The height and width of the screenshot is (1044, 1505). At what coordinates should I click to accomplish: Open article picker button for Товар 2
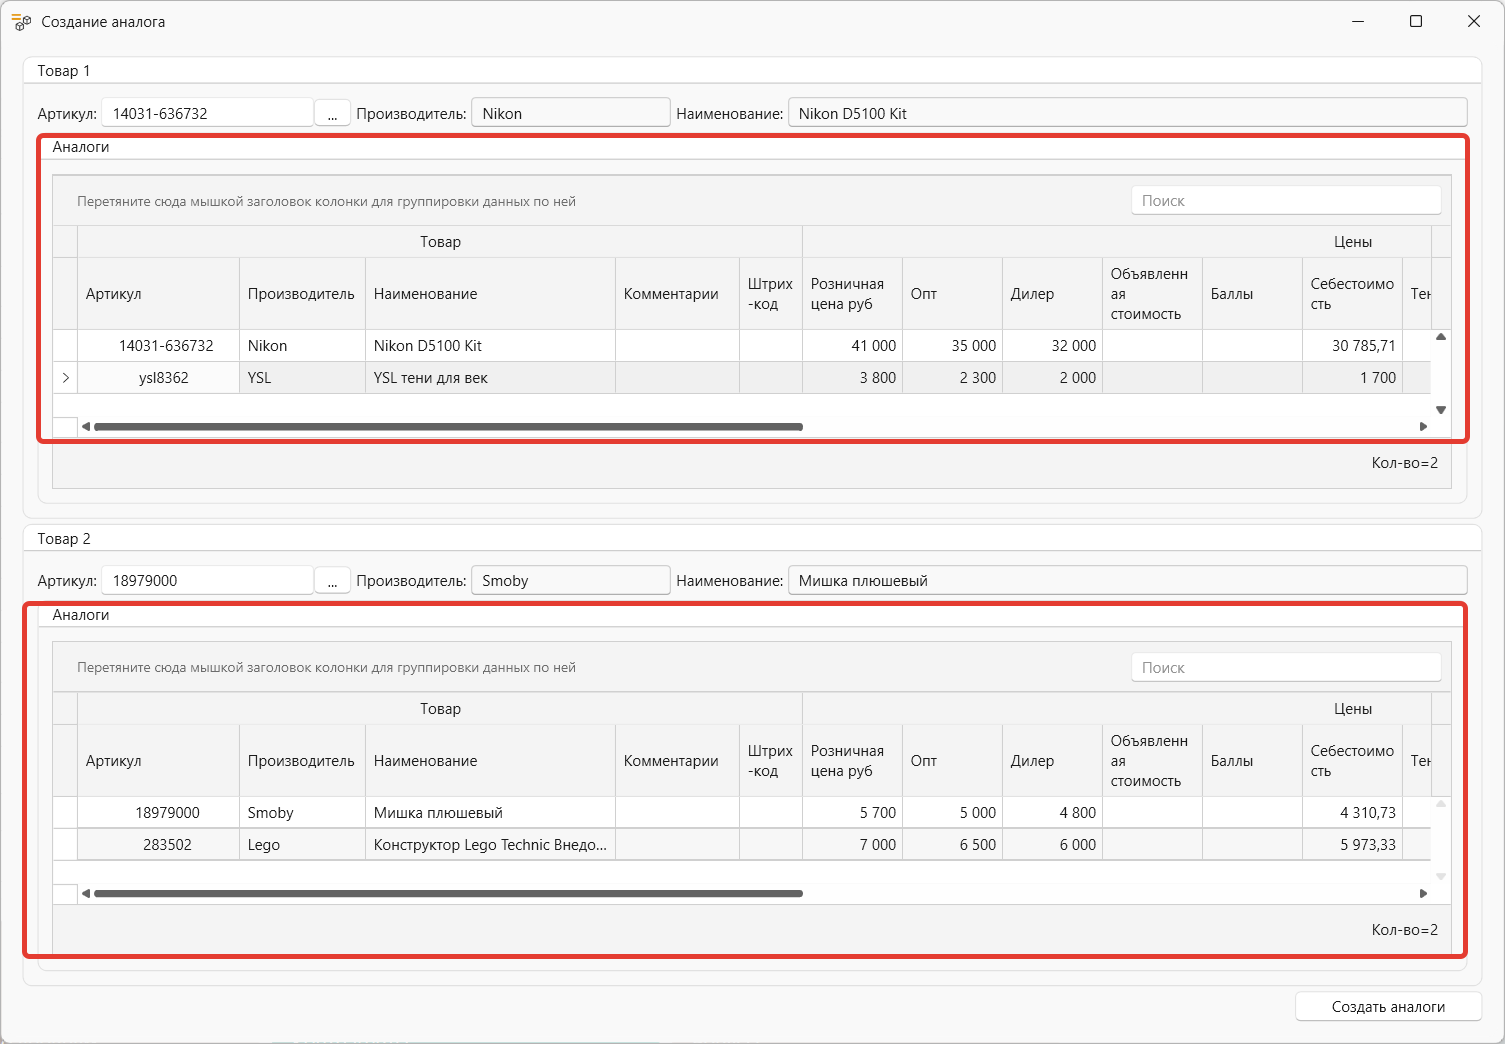(x=332, y=580)
